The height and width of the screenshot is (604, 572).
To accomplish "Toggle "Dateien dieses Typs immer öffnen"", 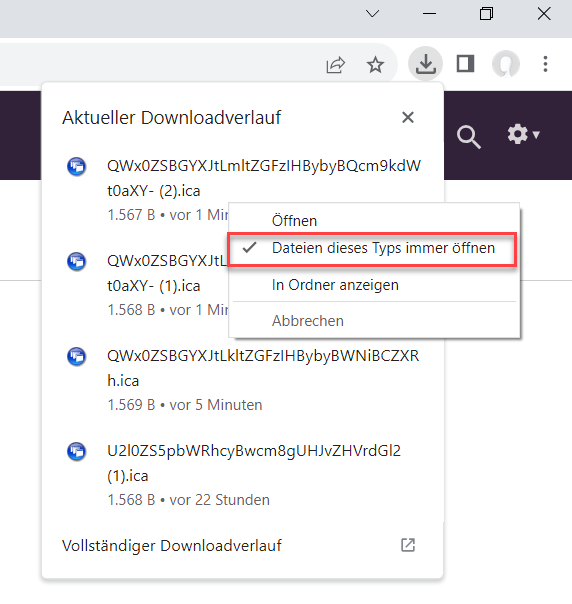I will point(372,248).
